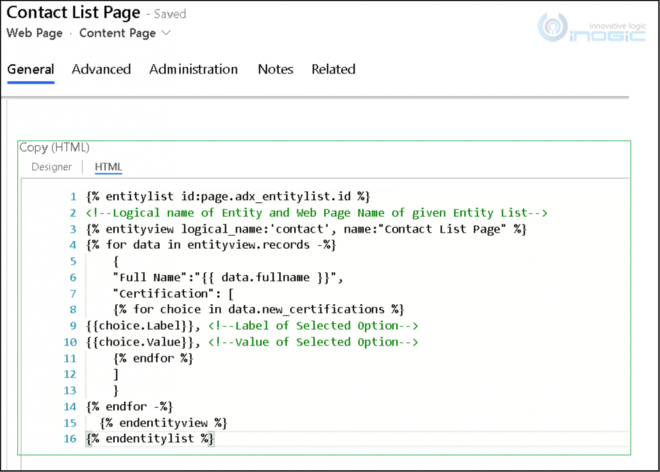Open the General tab
This screenshot has height=472, width=660.
pyautogui.click(x=31, y=69)
